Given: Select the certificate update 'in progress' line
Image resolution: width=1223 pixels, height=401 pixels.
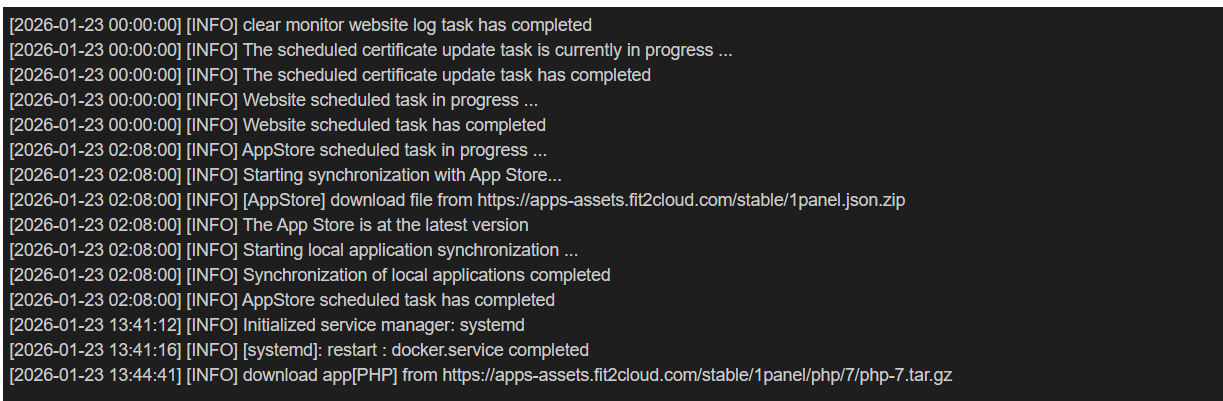Looking at the screenshot, I should pyautogui.click(x=488, y=50).
